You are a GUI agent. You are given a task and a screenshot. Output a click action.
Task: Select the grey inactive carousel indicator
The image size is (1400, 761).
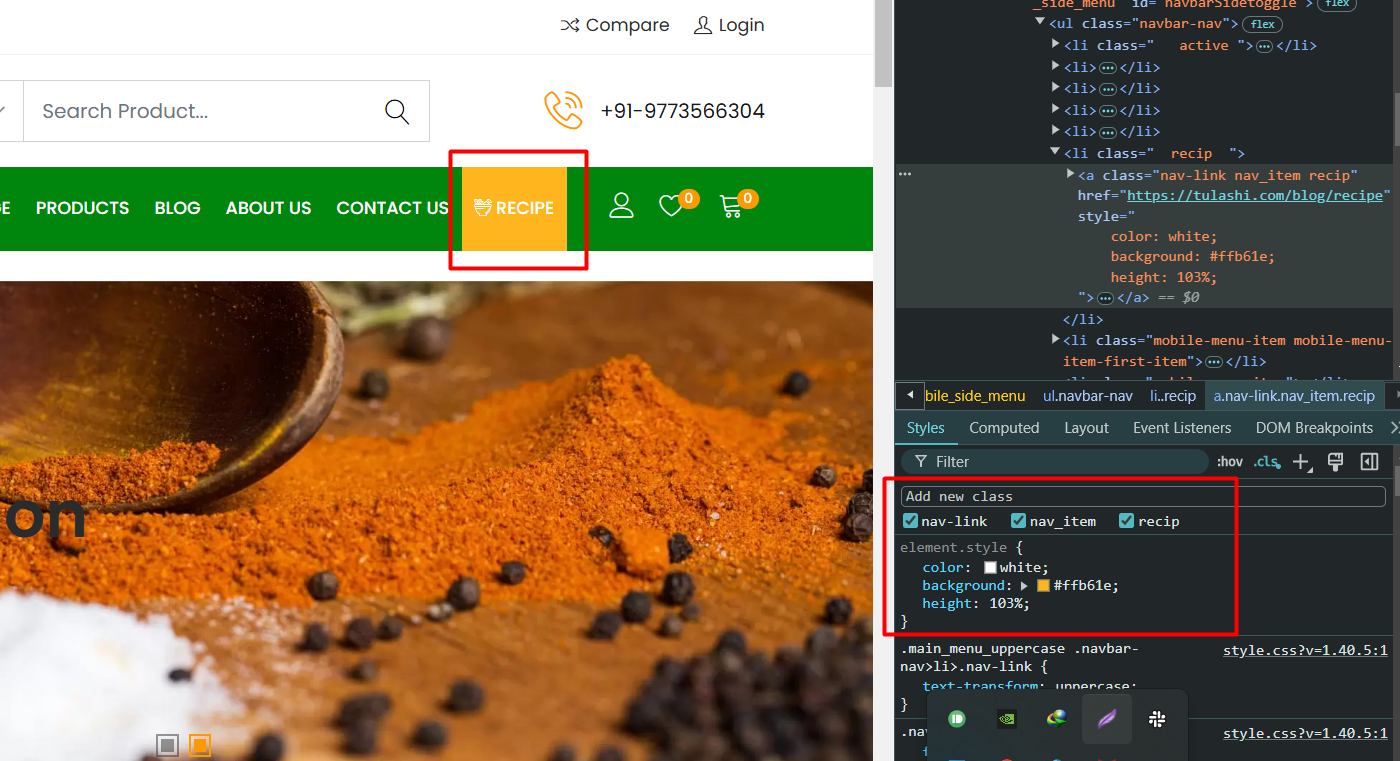(x=168, y=745)
